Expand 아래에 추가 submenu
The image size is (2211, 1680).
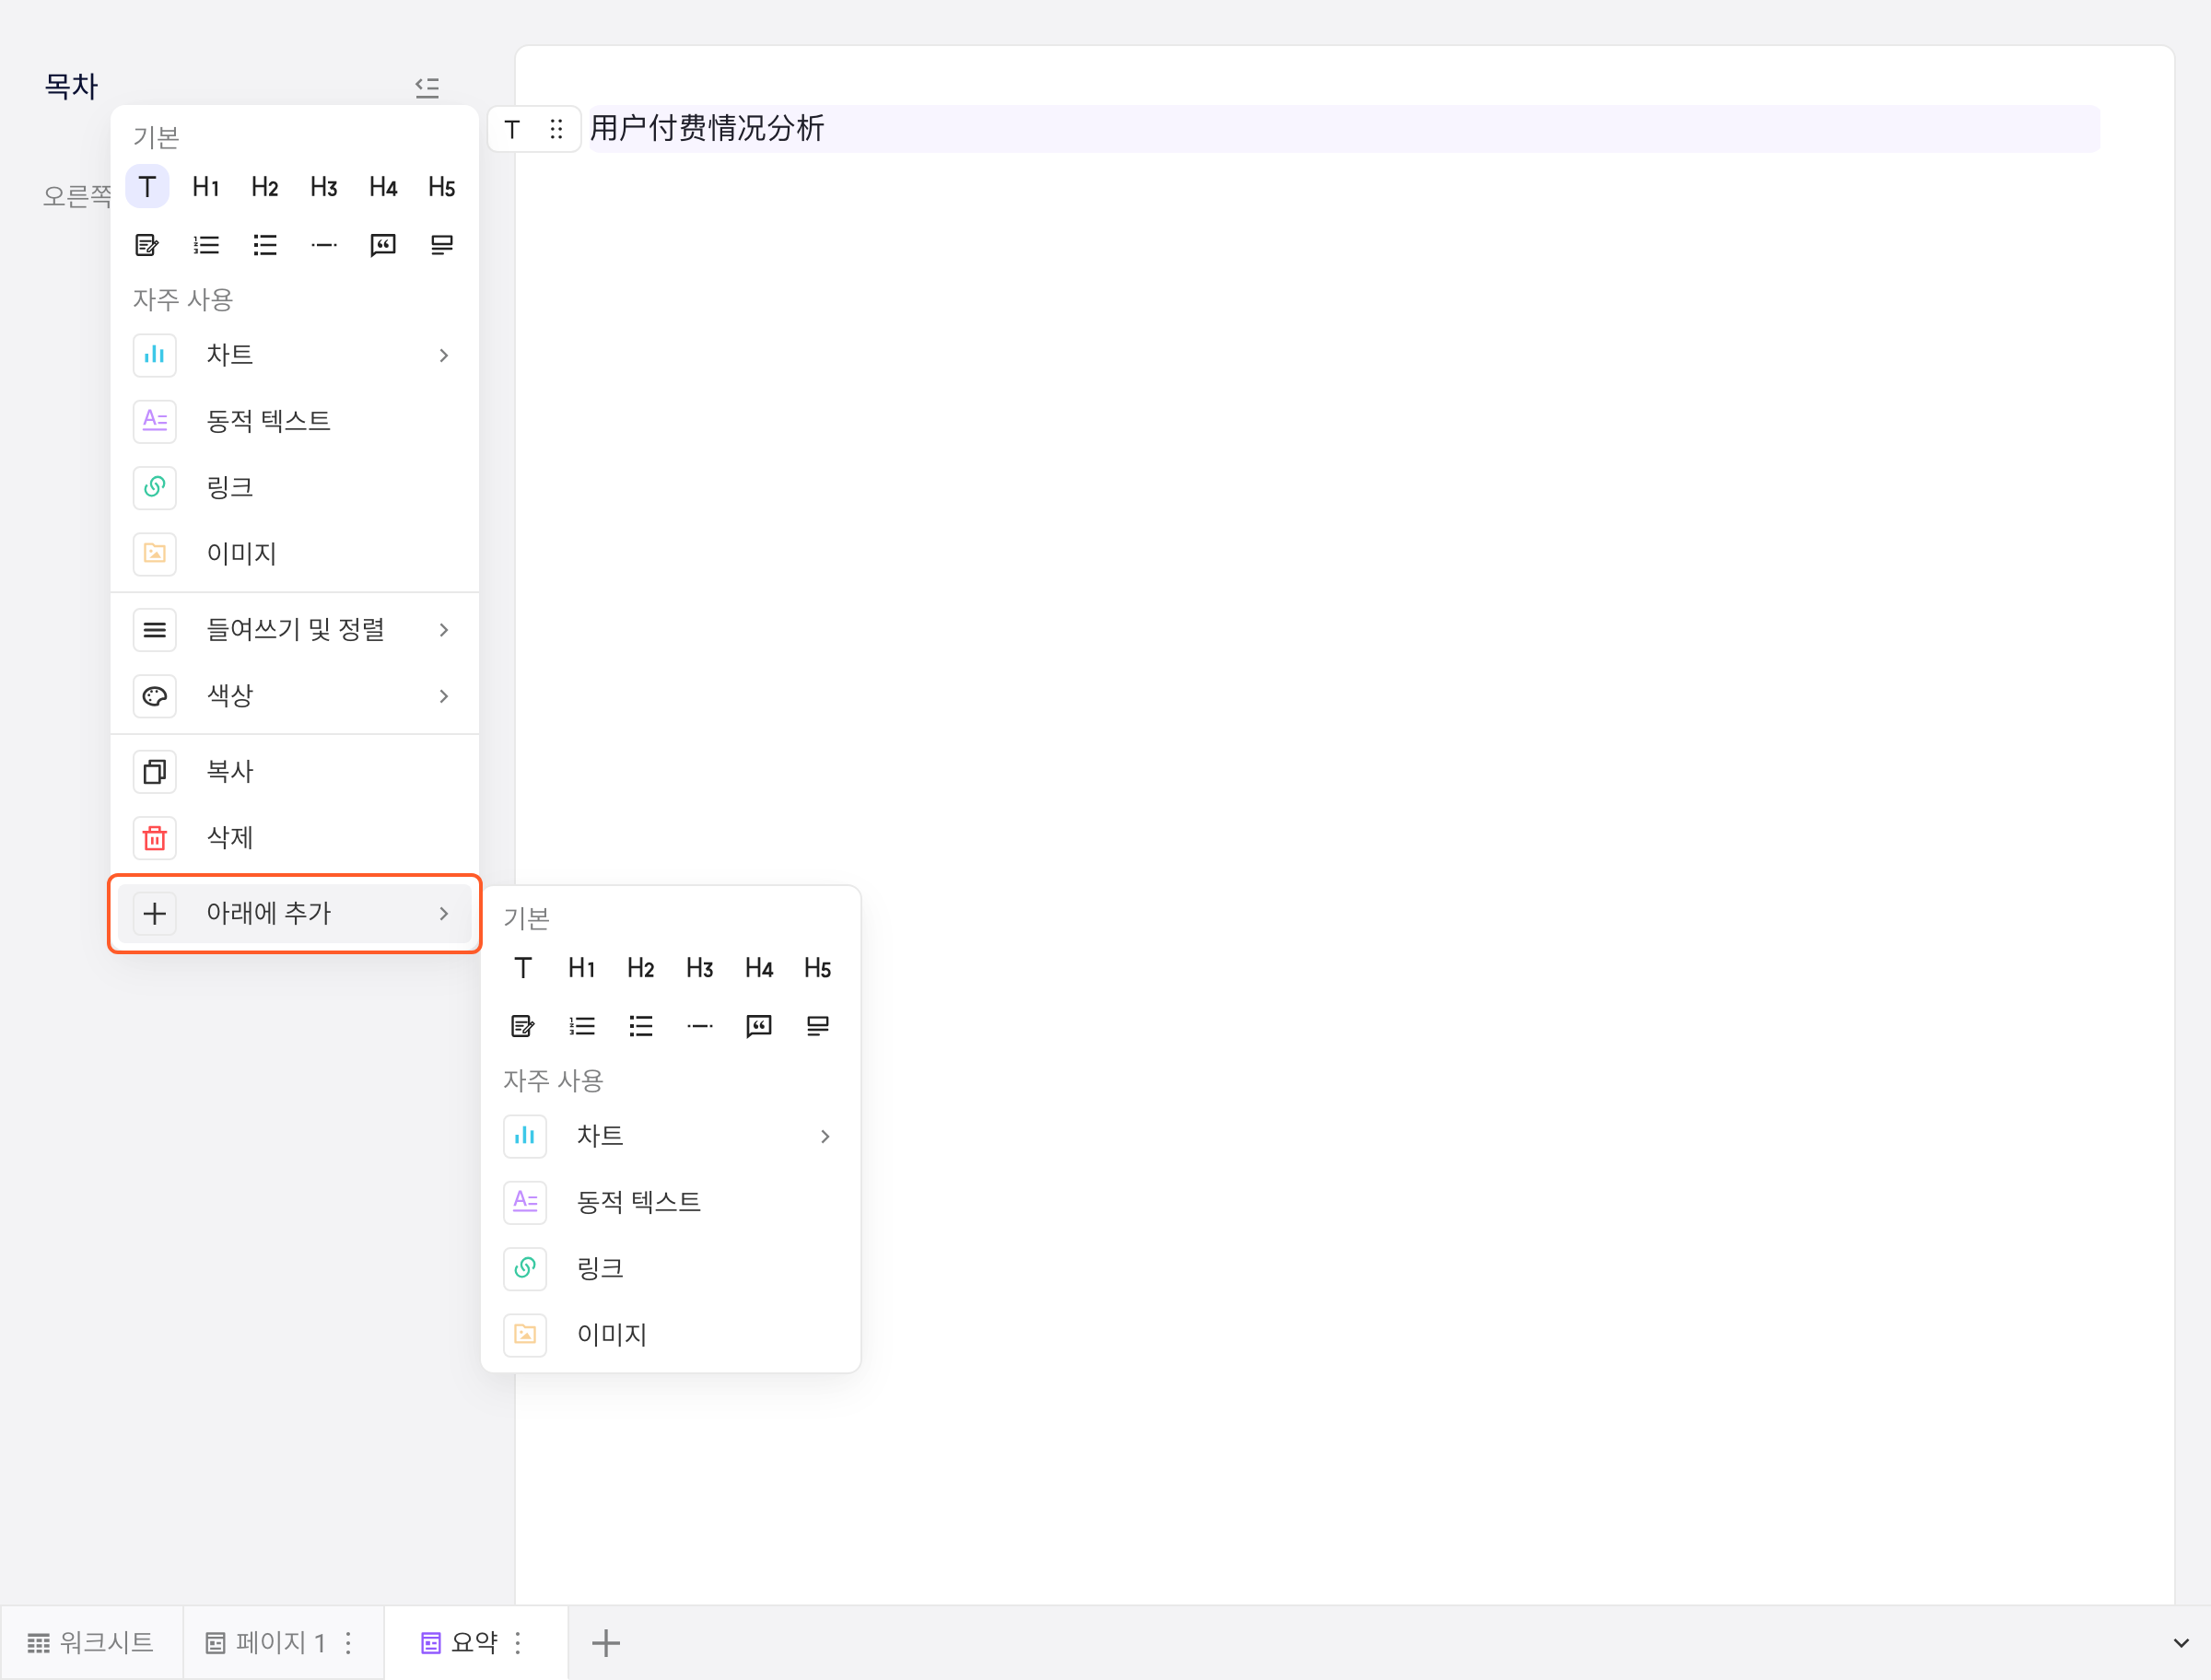(x=294, y=914)
